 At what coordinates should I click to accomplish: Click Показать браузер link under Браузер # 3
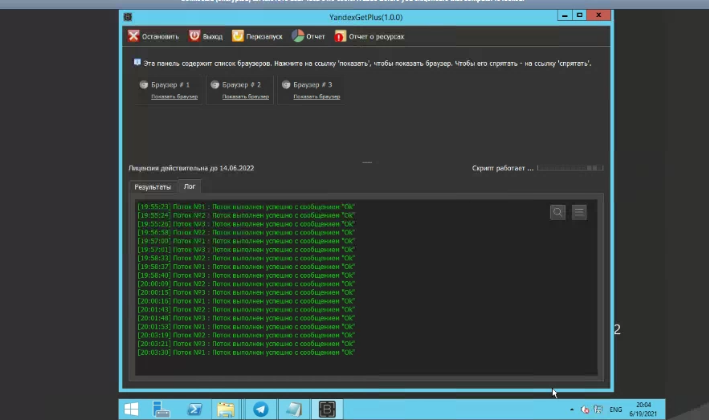click(x=317, y=96)
